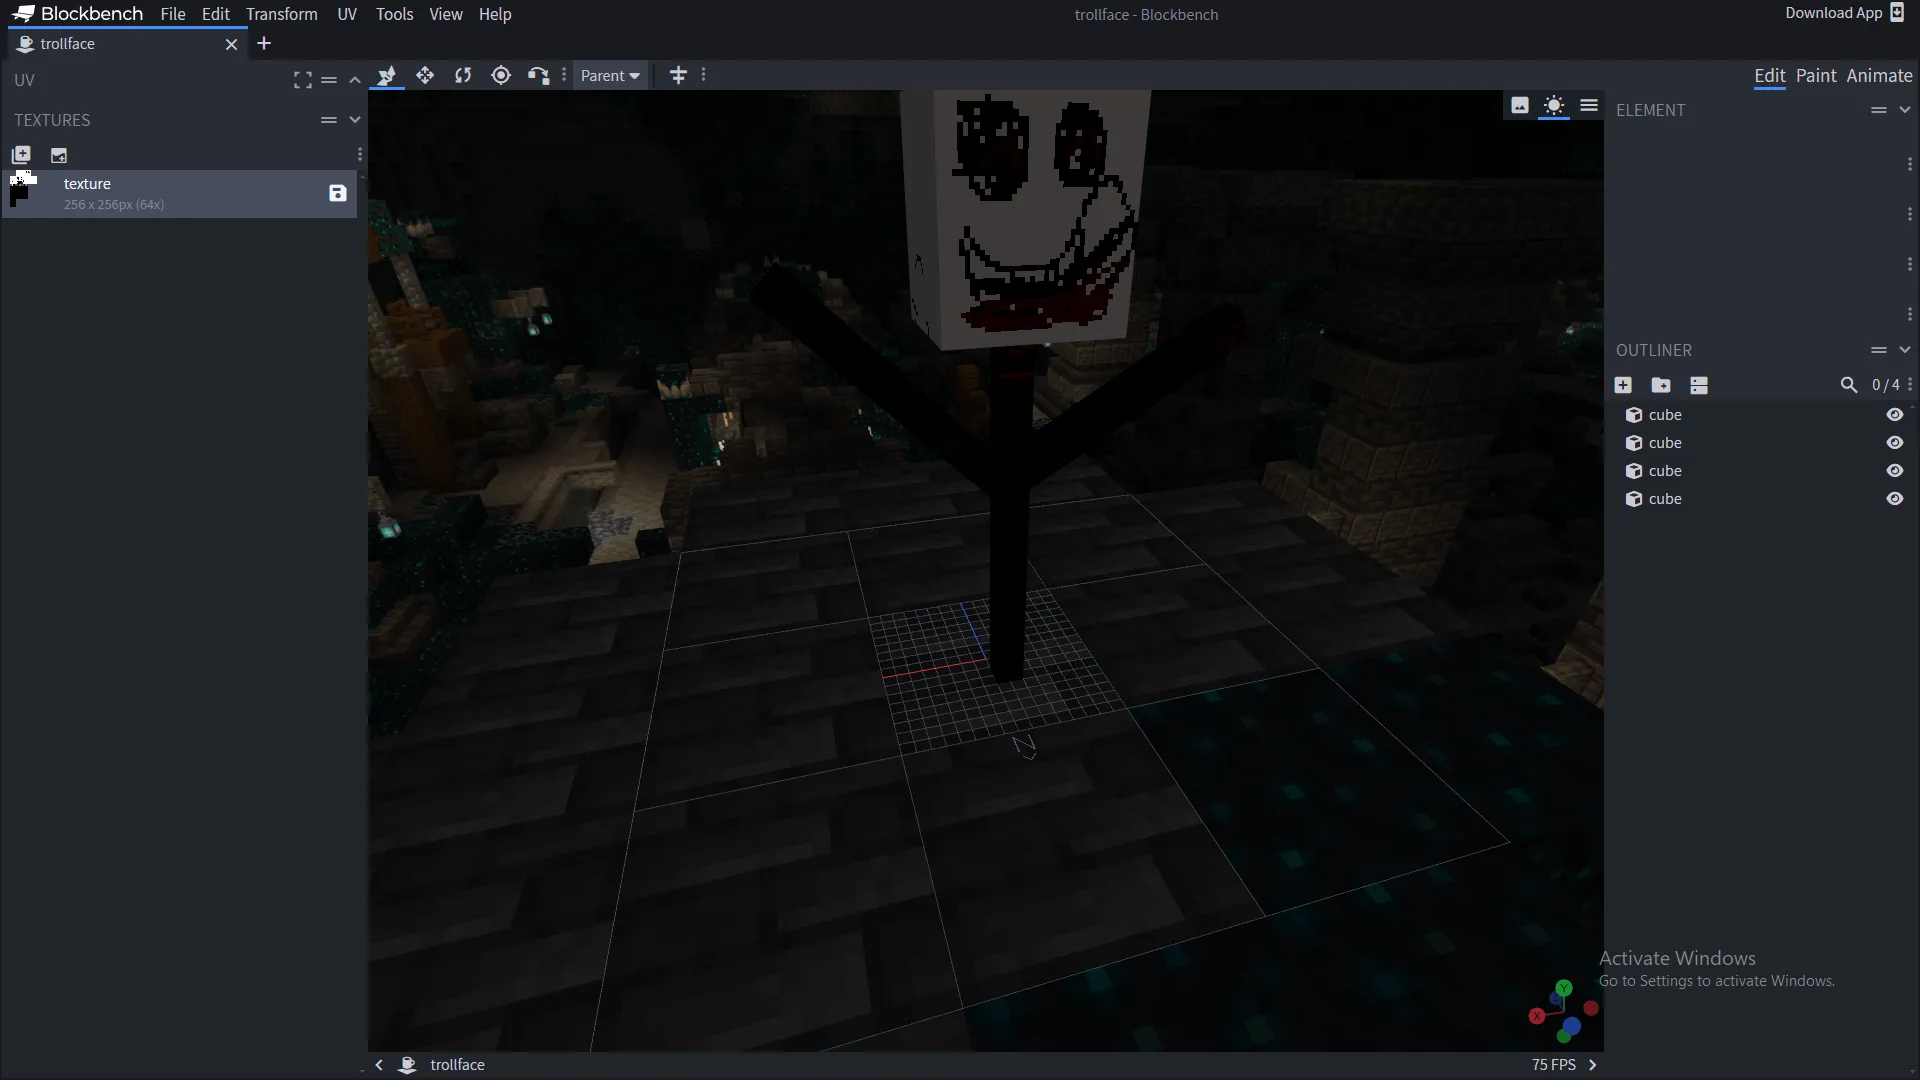Click the UV panel fullscreen icon

[303, 80]
